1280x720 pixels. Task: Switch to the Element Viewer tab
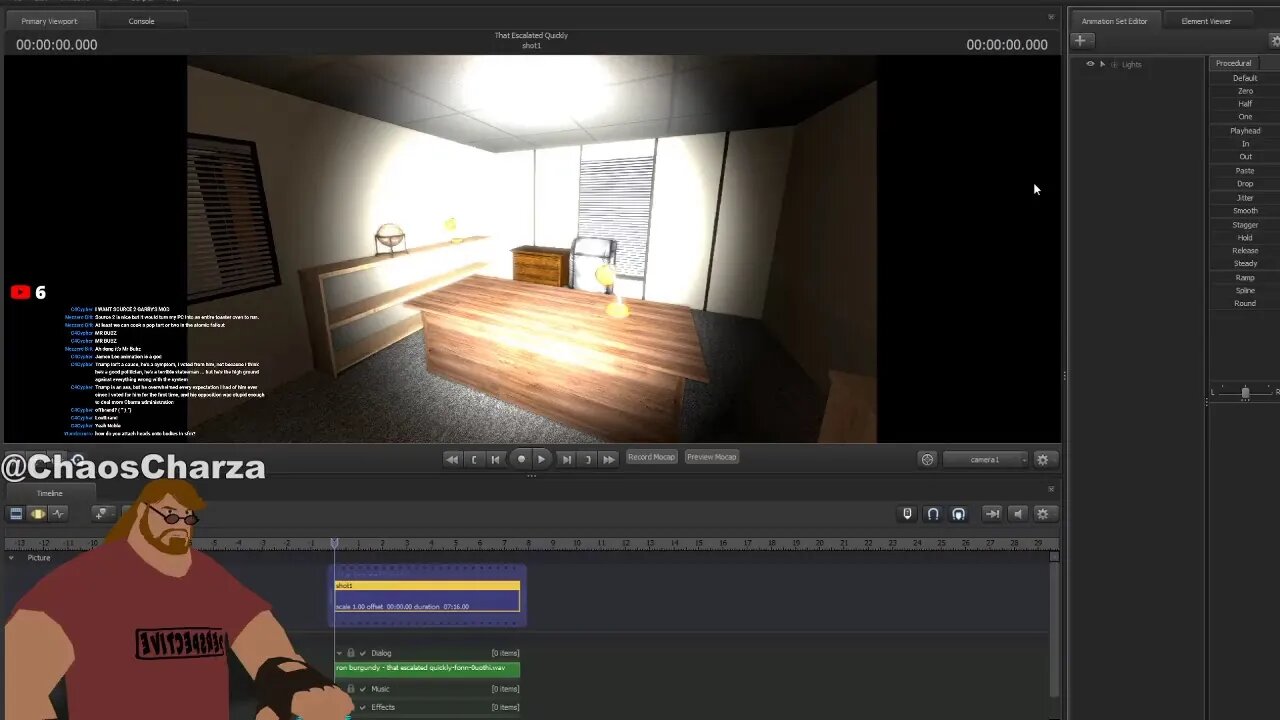[1206, 20]
